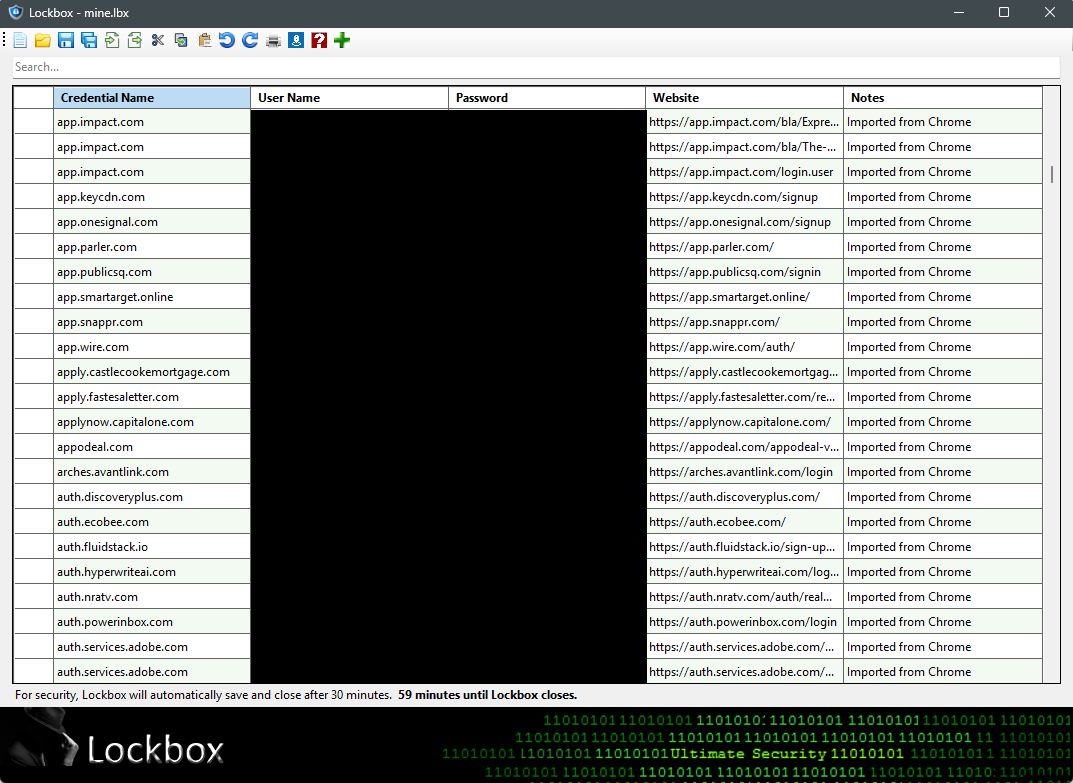Export credentials from Lockbox
The height and width of the screenshot is (783, 1073).
pyautogui.click(x=134, y=40)
